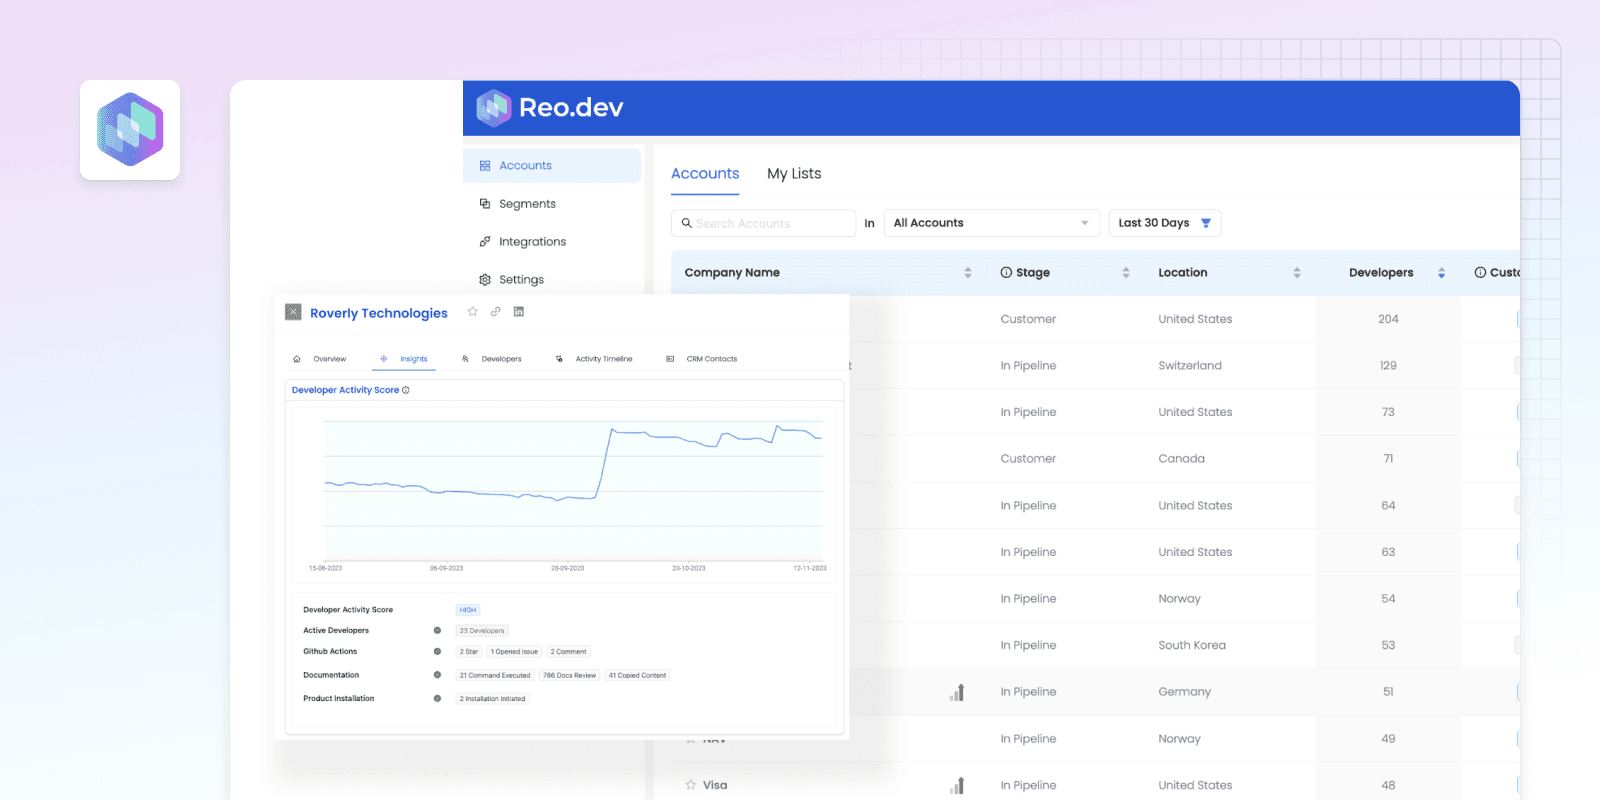Click the Reo.dev app icon tile
The height and width of the screenshot is (800, 1600).
pos(130,130)
